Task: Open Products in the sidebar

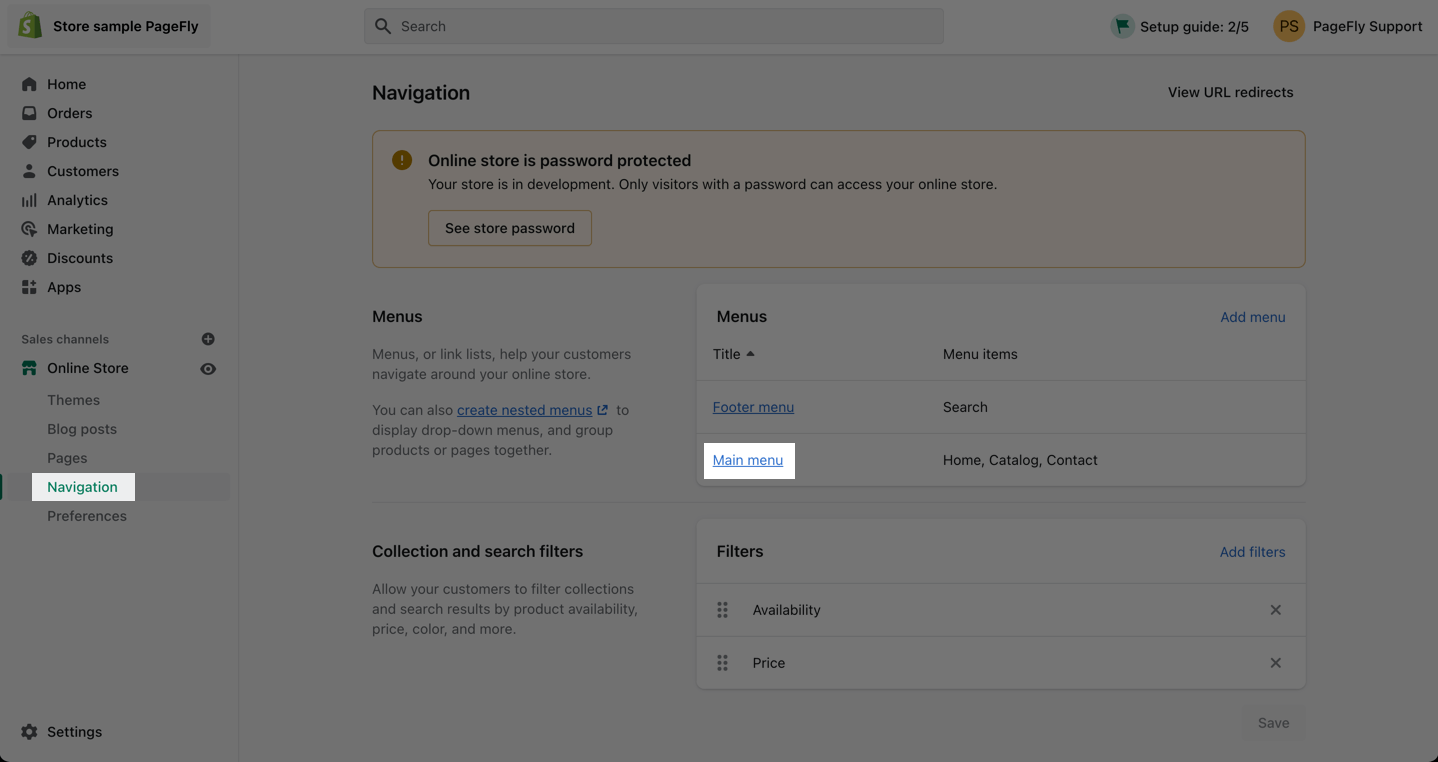Action: 77,142
